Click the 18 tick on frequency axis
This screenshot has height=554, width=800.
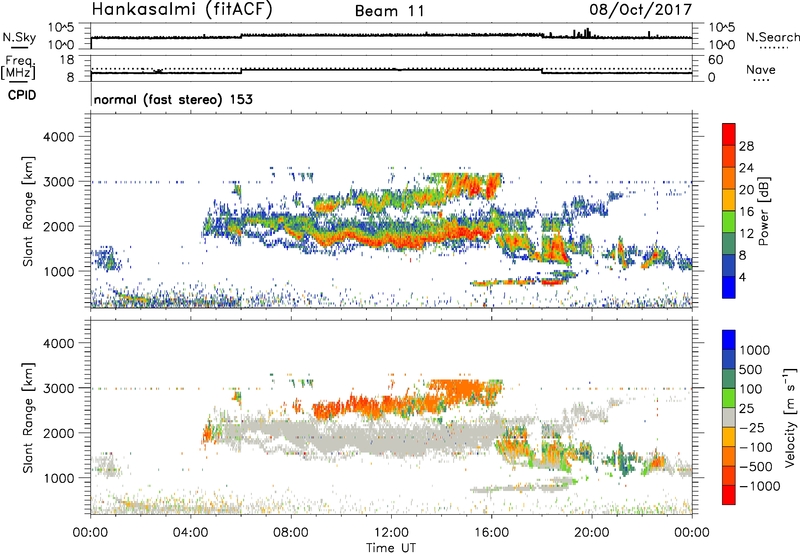click(67, 60)
